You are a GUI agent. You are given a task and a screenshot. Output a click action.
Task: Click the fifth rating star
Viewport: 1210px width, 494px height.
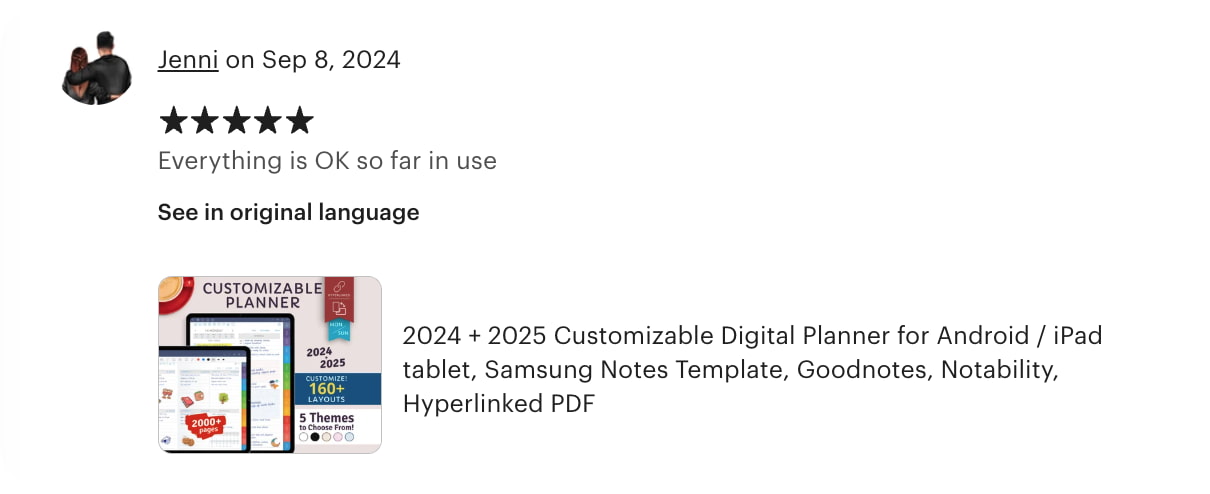point(299,121)
